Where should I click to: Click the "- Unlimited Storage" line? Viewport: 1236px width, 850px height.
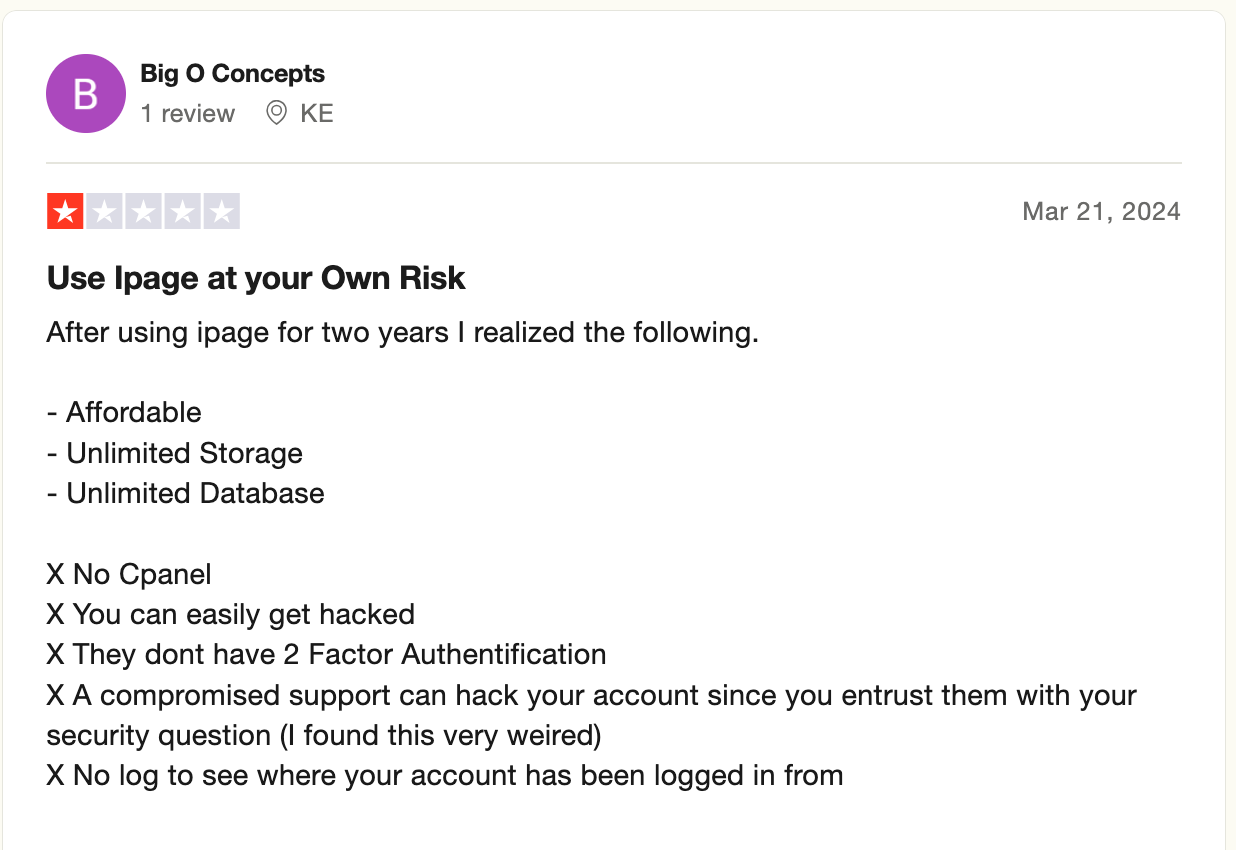tap(175, 453)
